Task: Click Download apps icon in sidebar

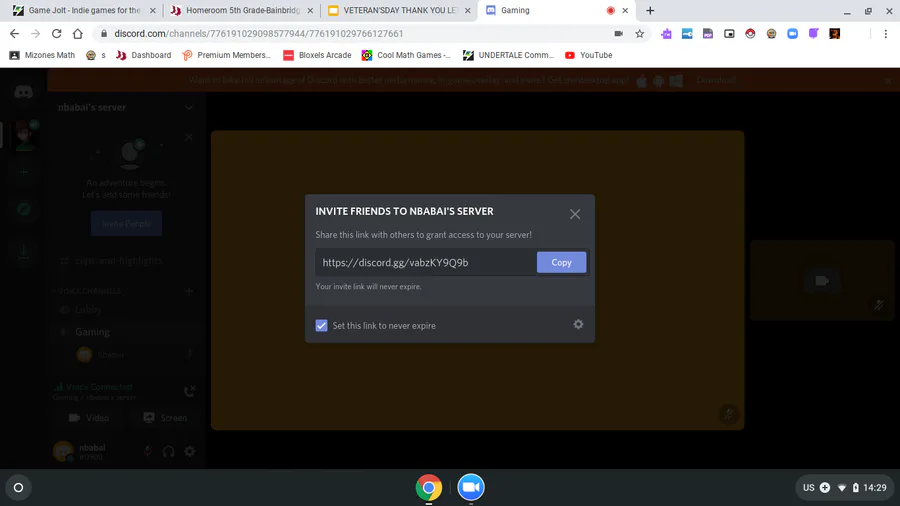Action: click(x=24, y=251)
